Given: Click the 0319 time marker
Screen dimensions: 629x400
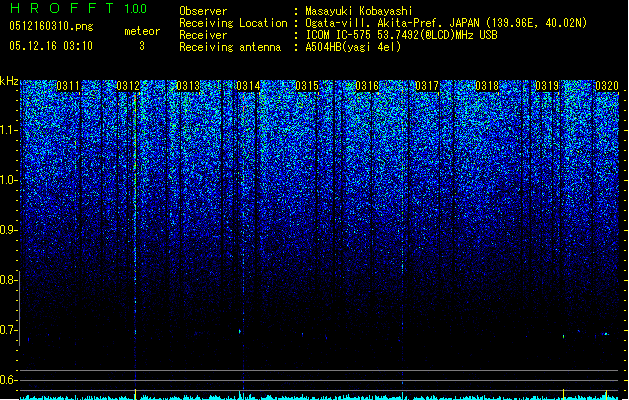Looking at the screenshot, I should click(x=547, y=86).
